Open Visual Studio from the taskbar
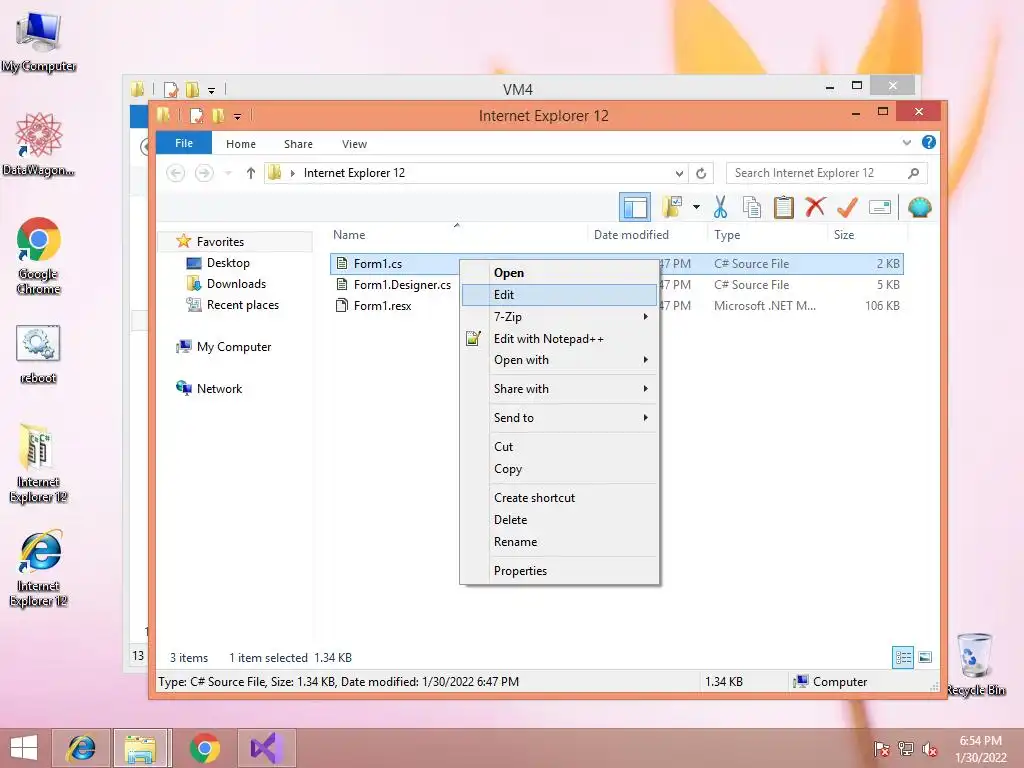1024x768 pixels. 266,748
